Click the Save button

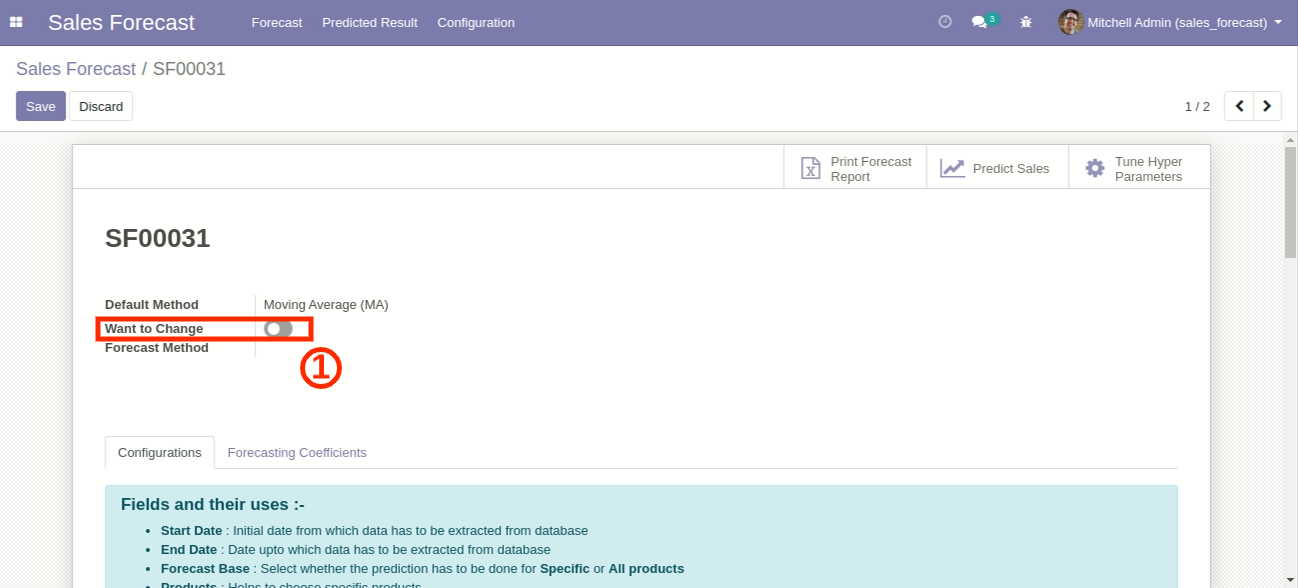(40, 106)
